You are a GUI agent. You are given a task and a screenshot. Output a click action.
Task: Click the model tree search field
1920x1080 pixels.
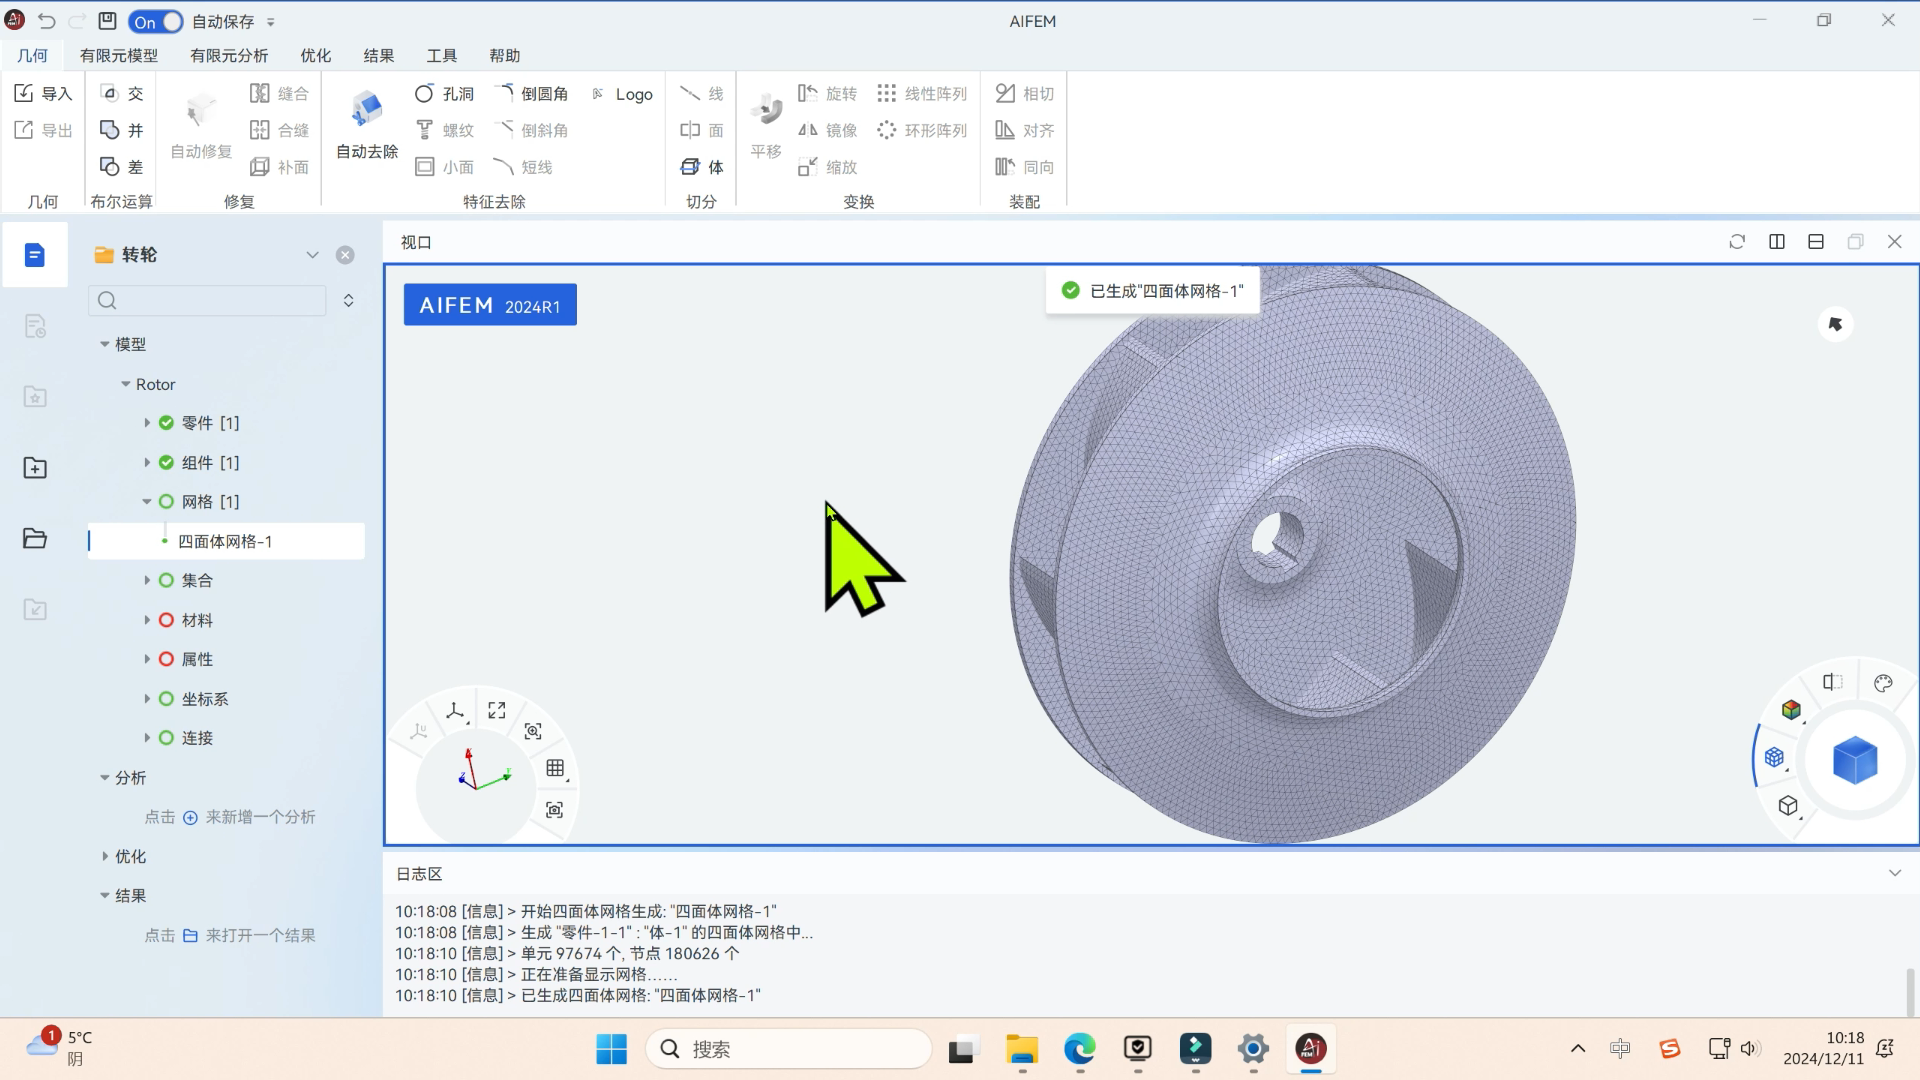tap(215, 300)
